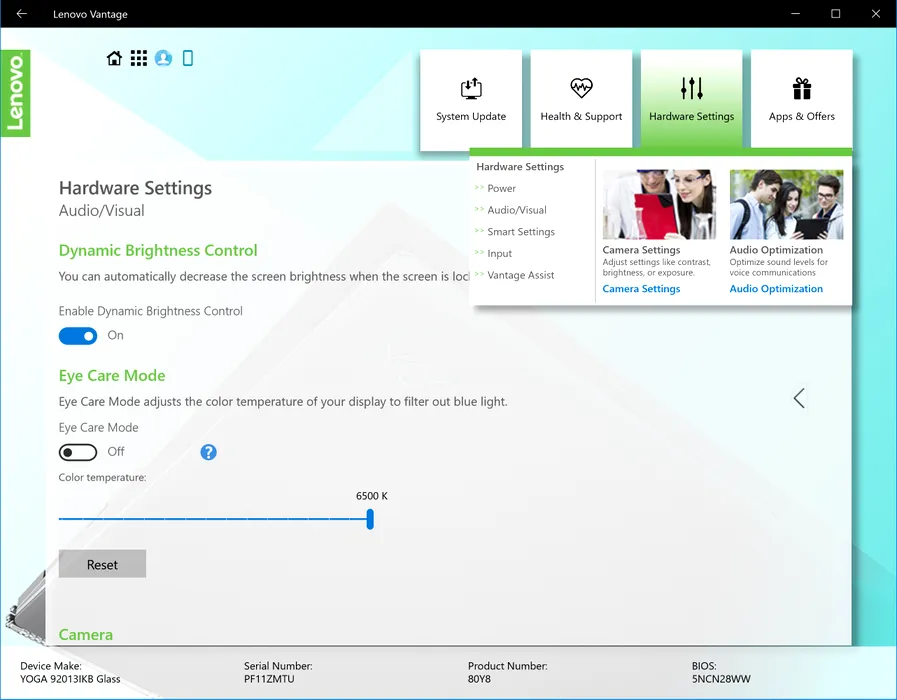897x700 pixels.
Task: Click device make YOGA 92013IKB Glass
Action: pyautogui.click(x=70, y=679)
